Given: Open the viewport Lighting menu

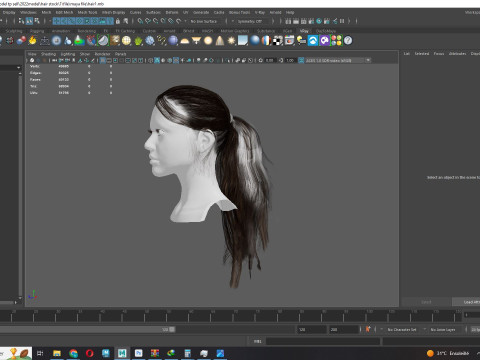Looking at the screenshot, I should pyautogui.click(x=68, y=54).
